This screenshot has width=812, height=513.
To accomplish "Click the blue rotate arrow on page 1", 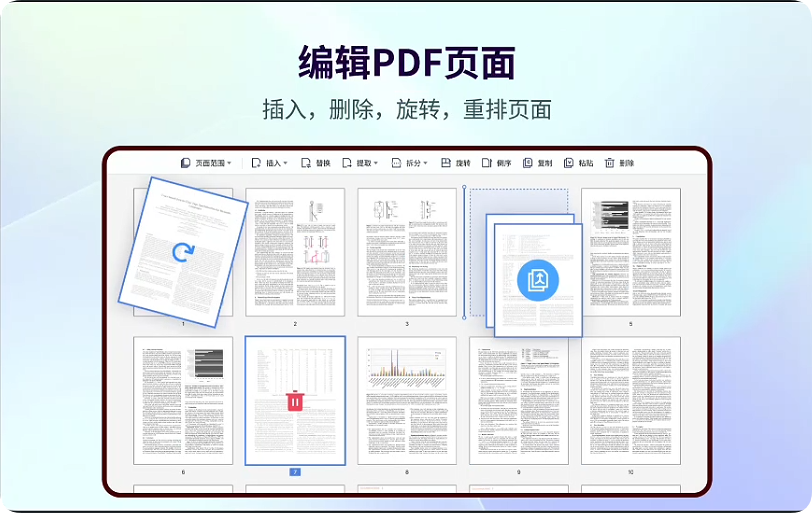I will pos(183,252).
